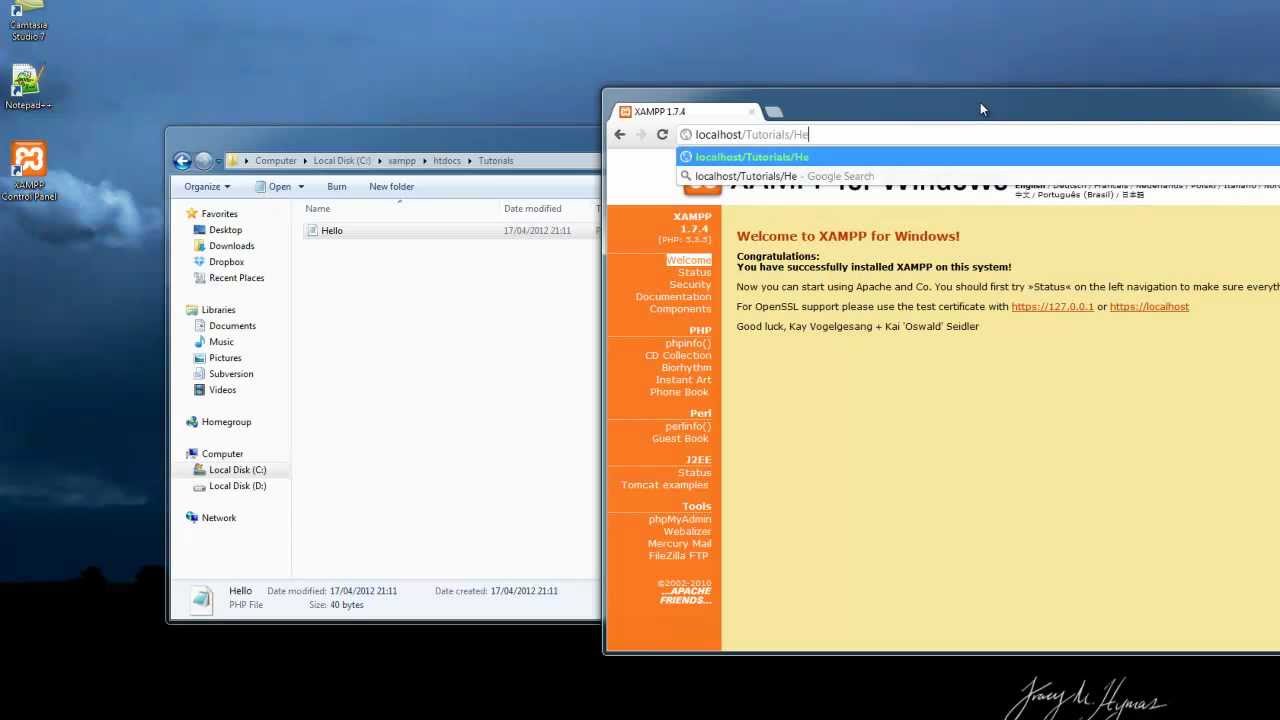1280x720 pixels.
Task: Select Local Disk (C:) in navigation pane
Action: pyautogui.click(x=237, y=470)
